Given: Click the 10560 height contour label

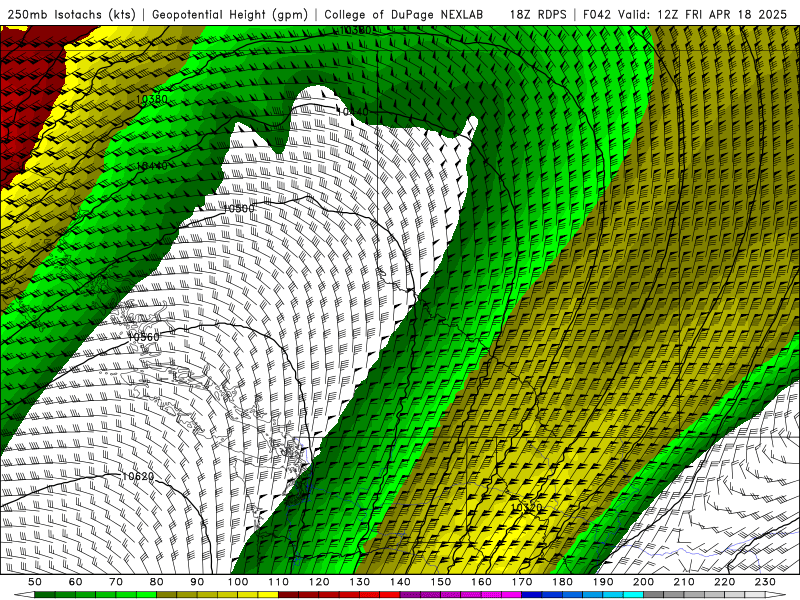Looking at the screenshot, I should coord(143,337).
